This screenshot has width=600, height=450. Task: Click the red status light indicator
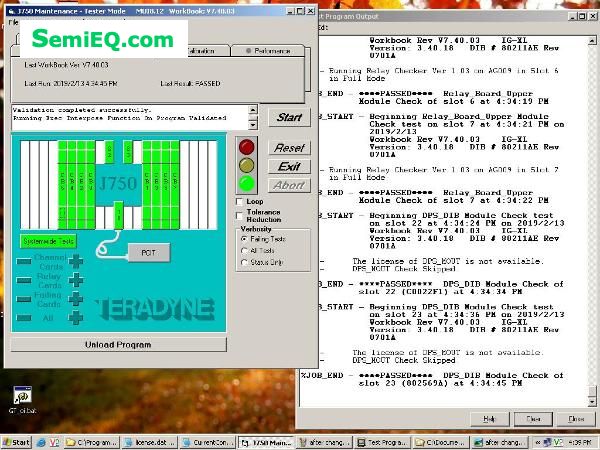tap(246, 147)
